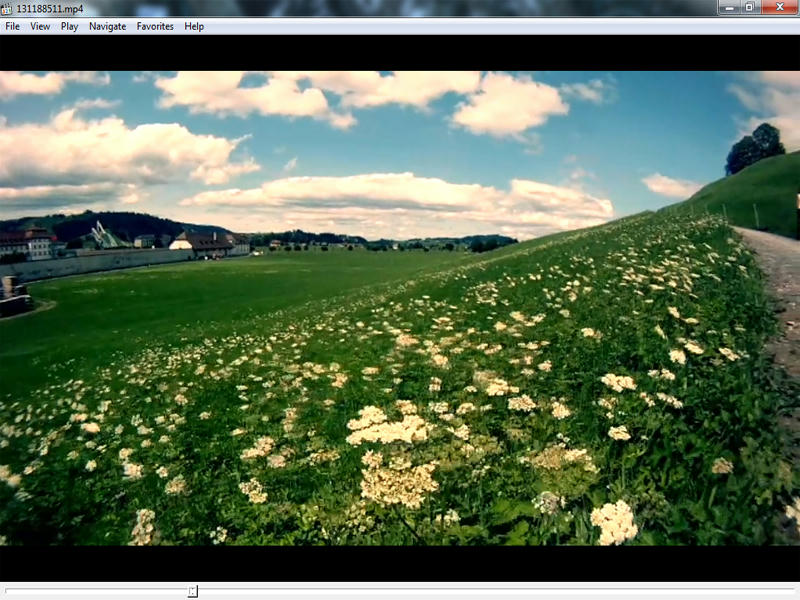Image resolution: width=800 pixels, height=600 pixels.
Task: Click the video frame to toggle playback
Action: point(400,308)
